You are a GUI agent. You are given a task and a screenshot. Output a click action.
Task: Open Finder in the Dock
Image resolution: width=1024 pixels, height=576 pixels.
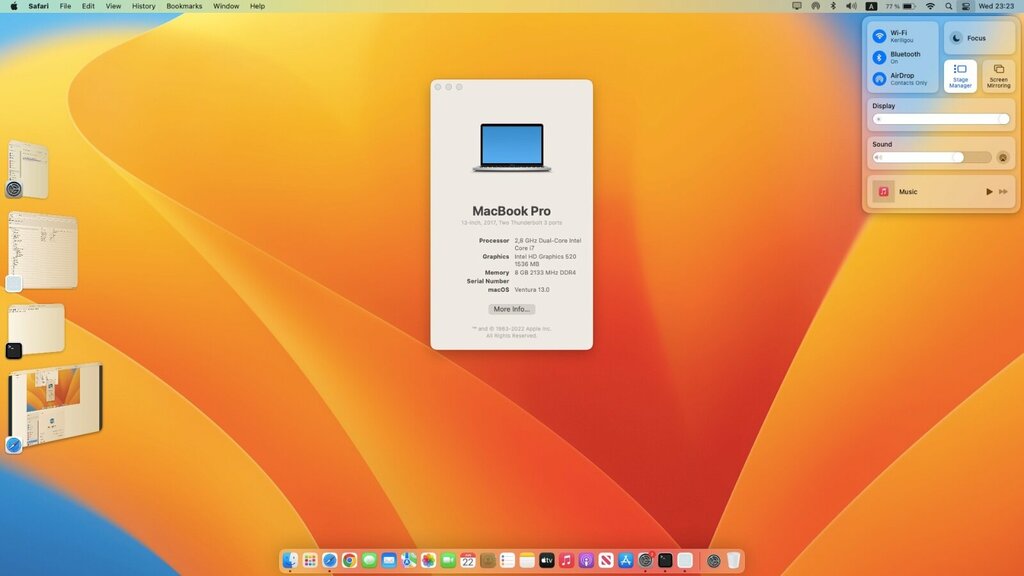290,561
